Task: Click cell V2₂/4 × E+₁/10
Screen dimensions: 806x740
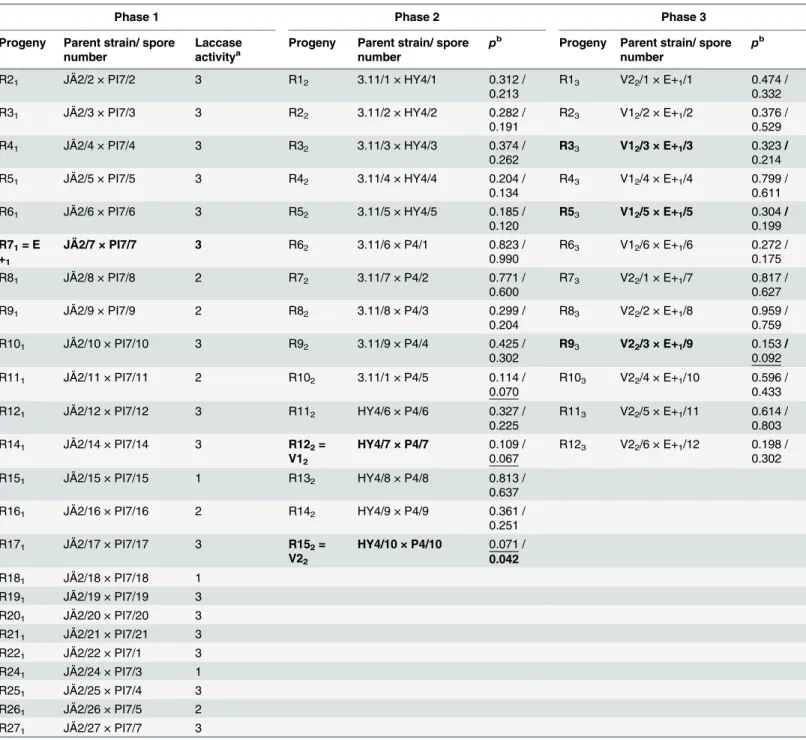Action: coord(660,377)
